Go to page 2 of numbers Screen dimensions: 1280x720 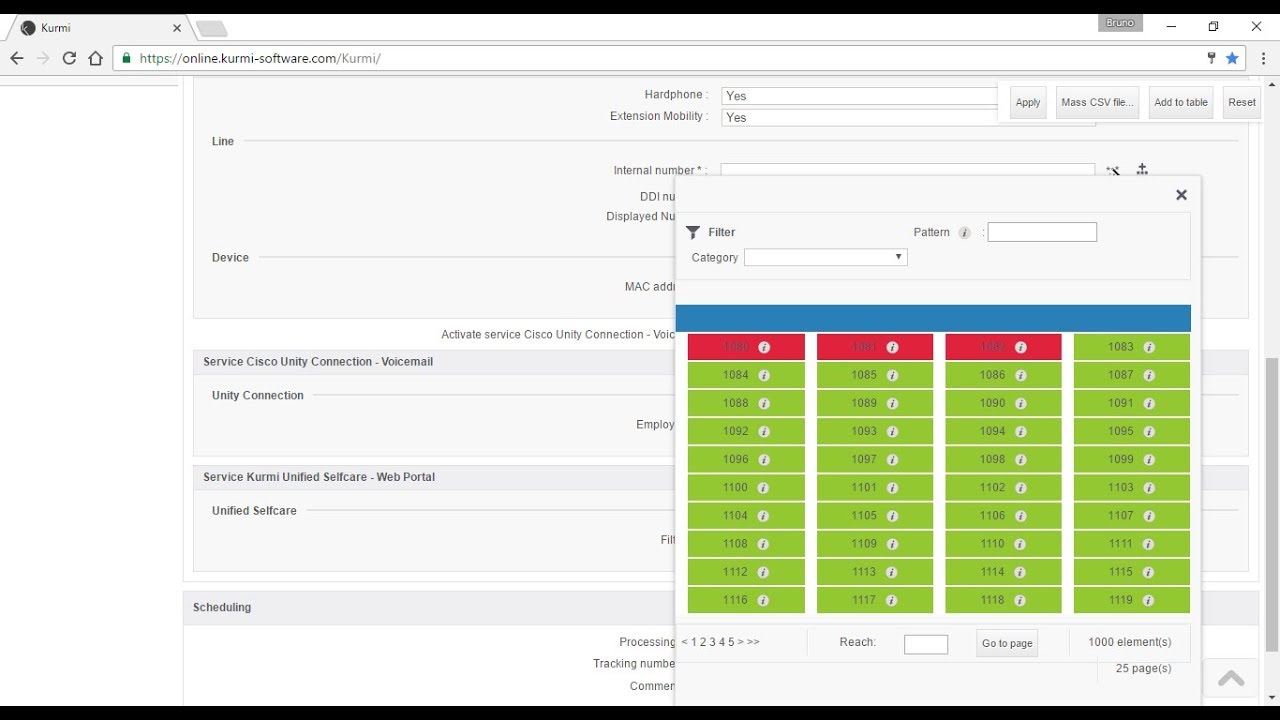pyautogui.click(x=703, y=642)
